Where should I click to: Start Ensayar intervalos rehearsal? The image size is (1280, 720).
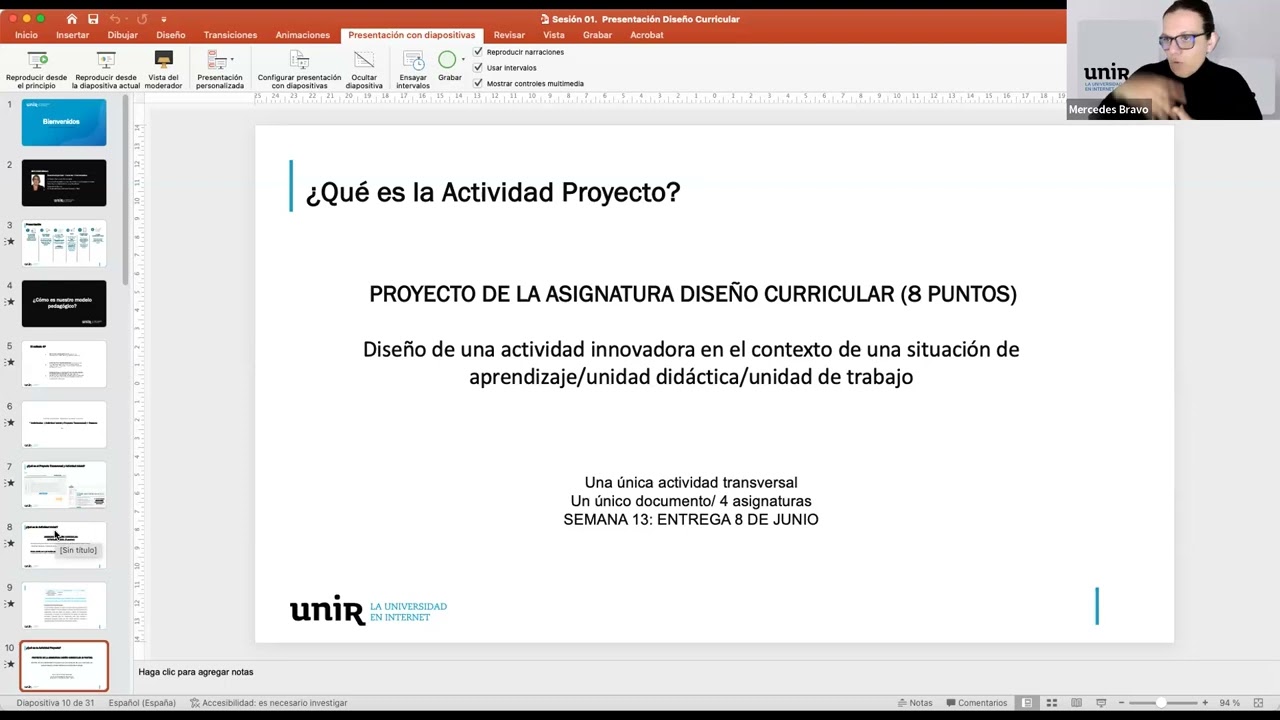(x=413, y=70)
